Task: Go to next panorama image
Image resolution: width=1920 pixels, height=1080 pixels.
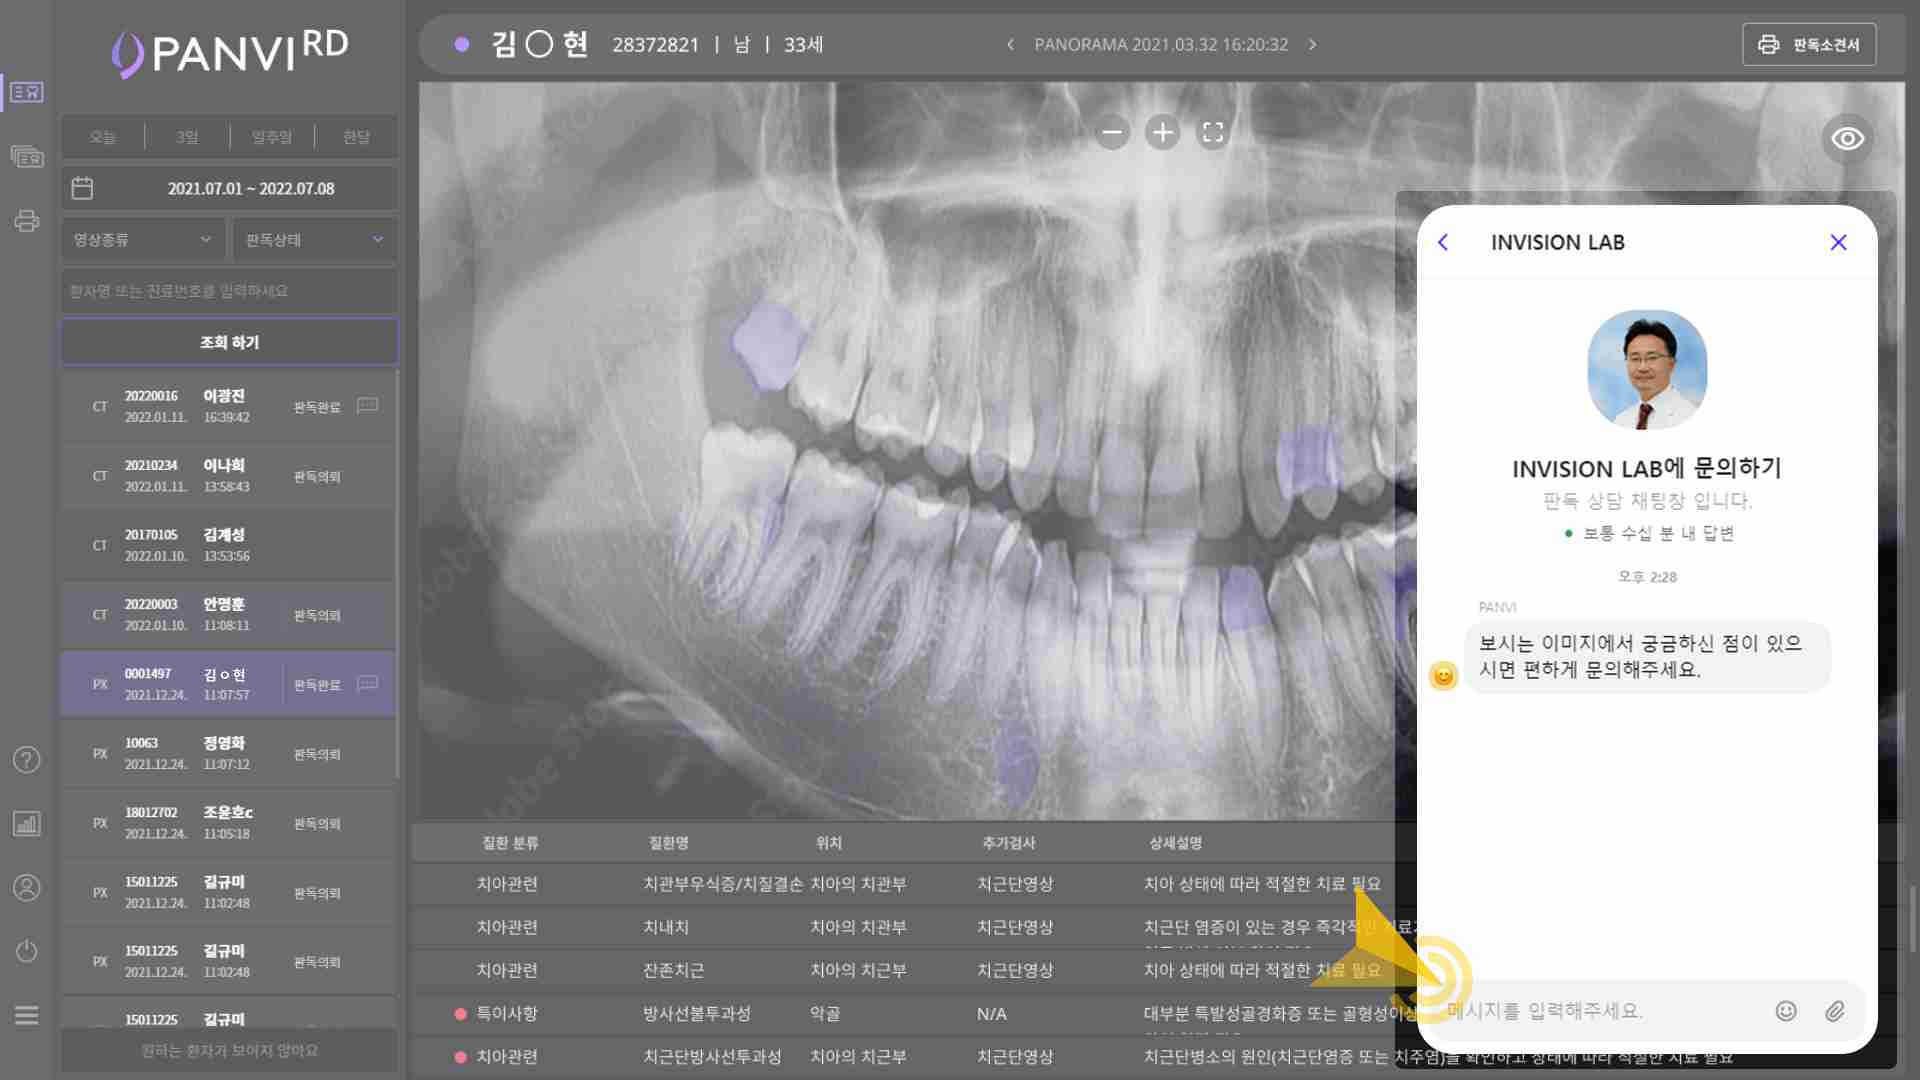Action: [x=1312, y=45]
